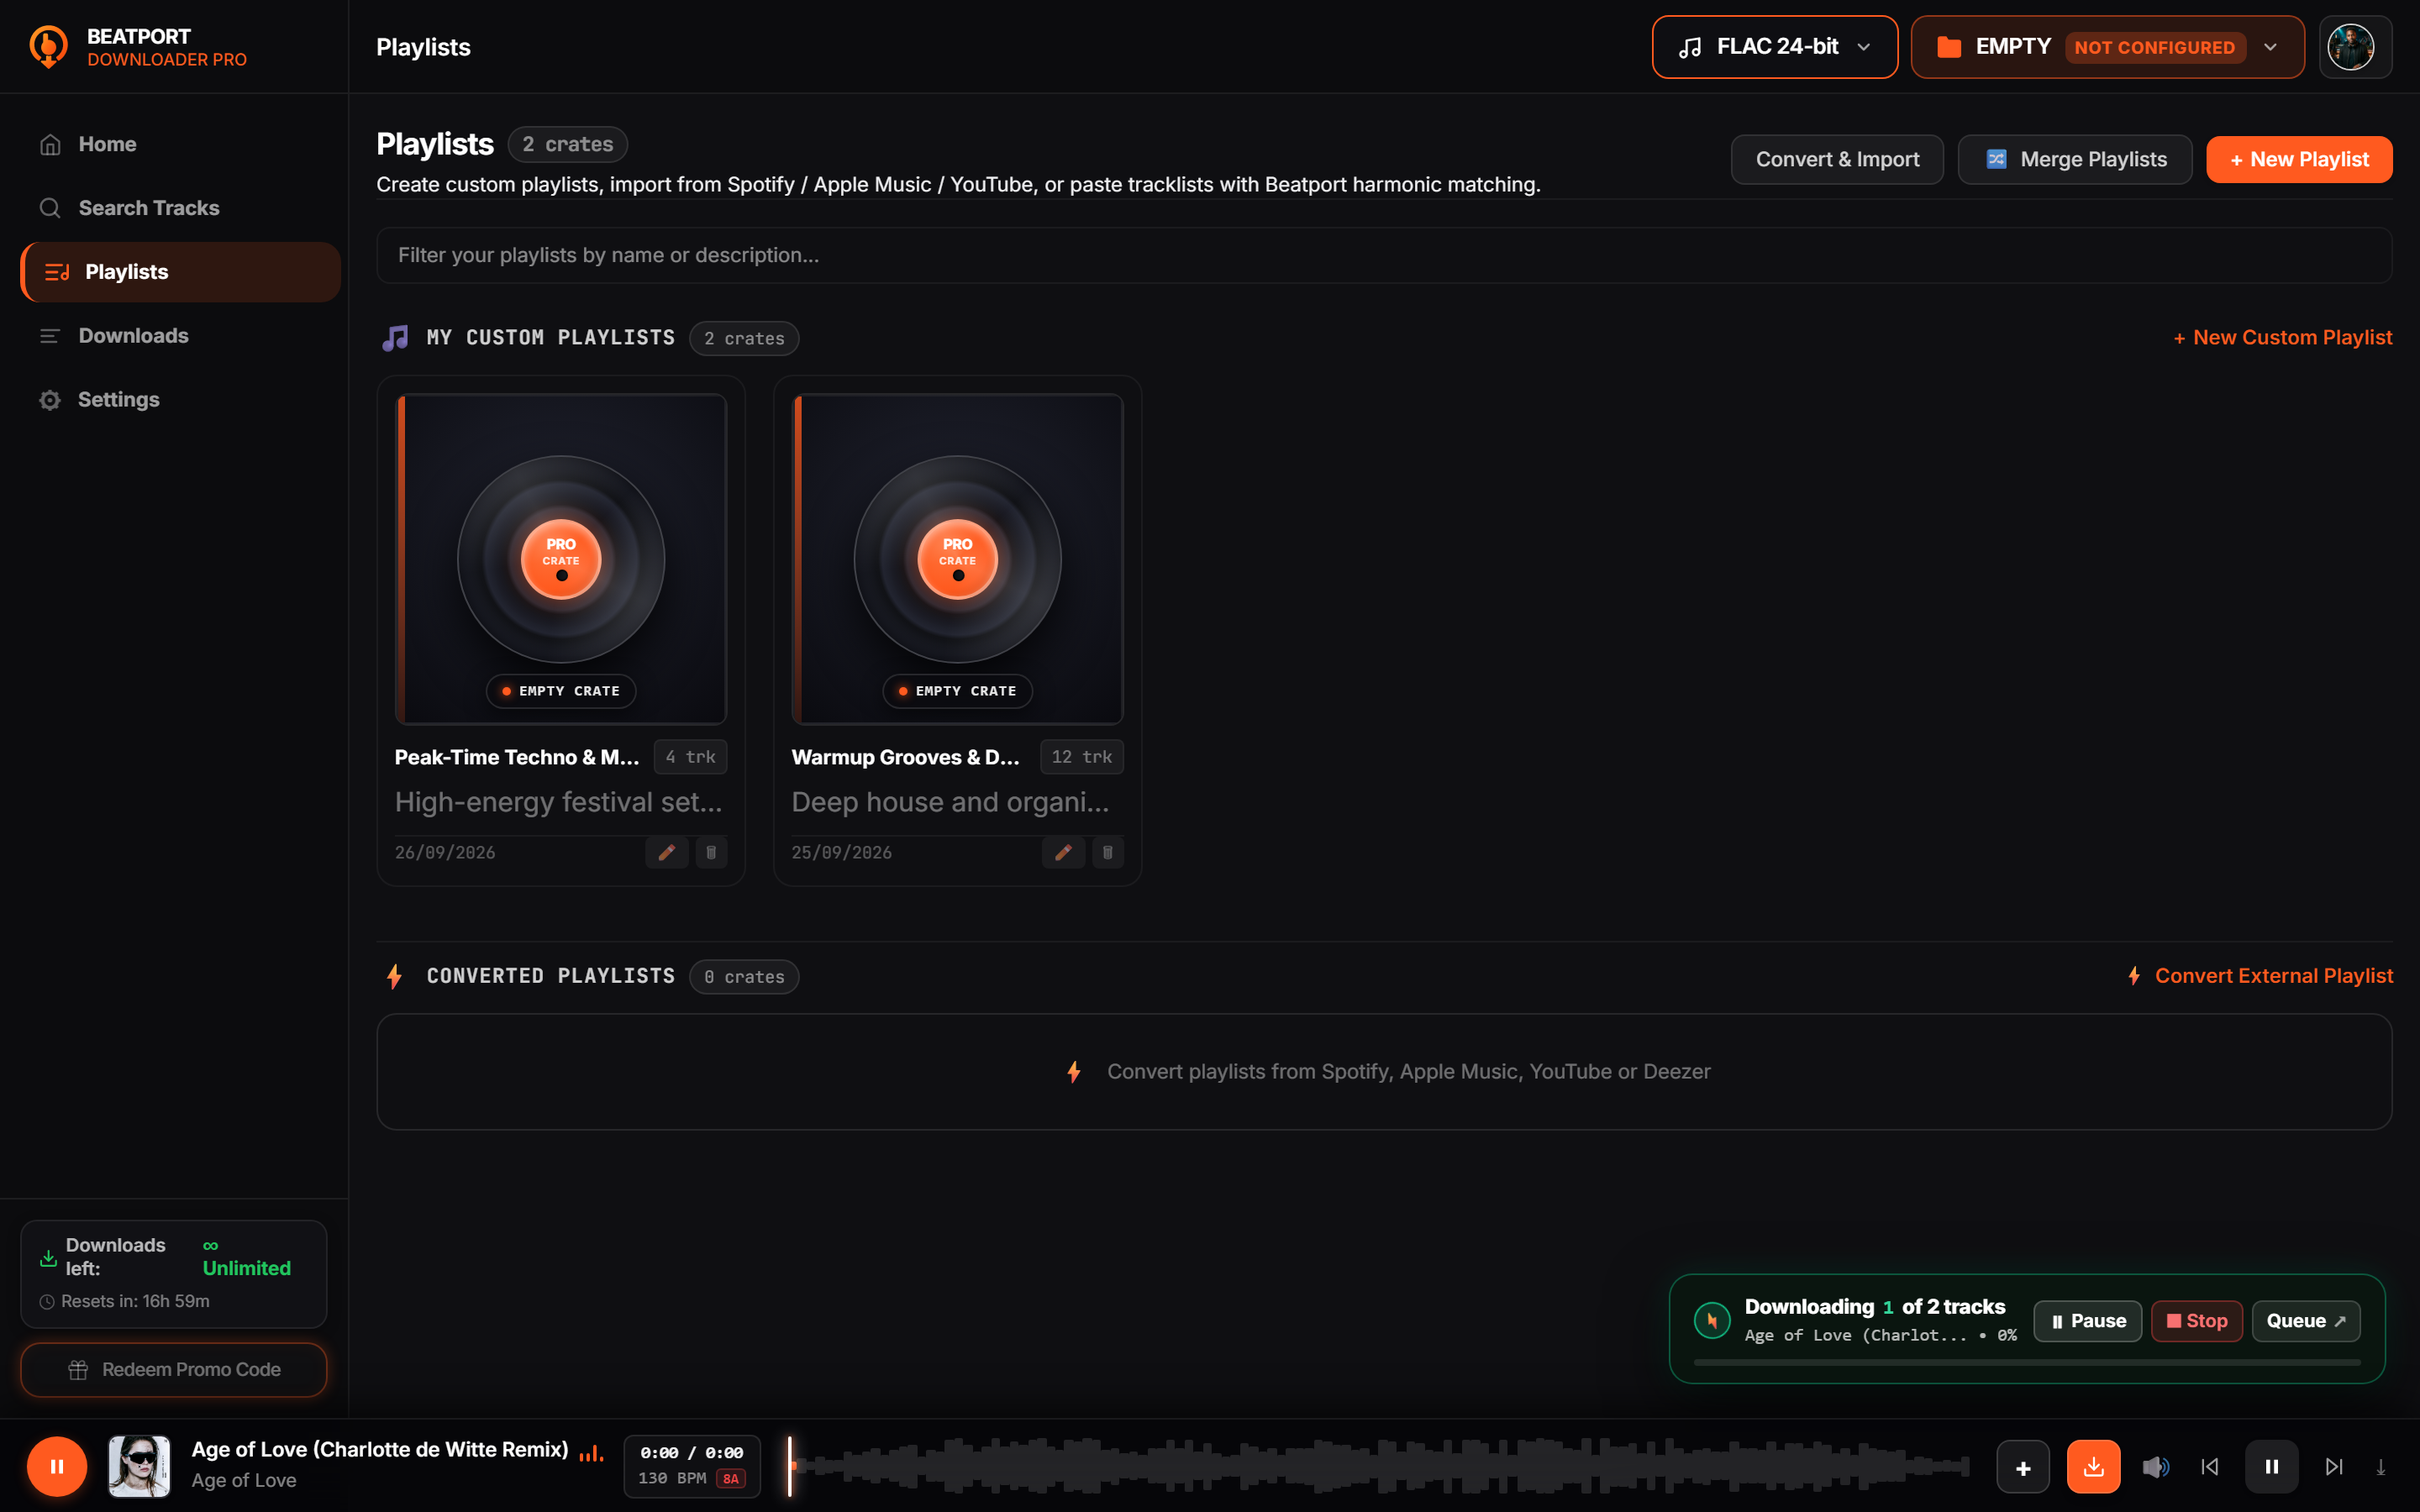Open the user profile avatar
This screenshot has width=2420, height=1512.
coord(2351,47)
